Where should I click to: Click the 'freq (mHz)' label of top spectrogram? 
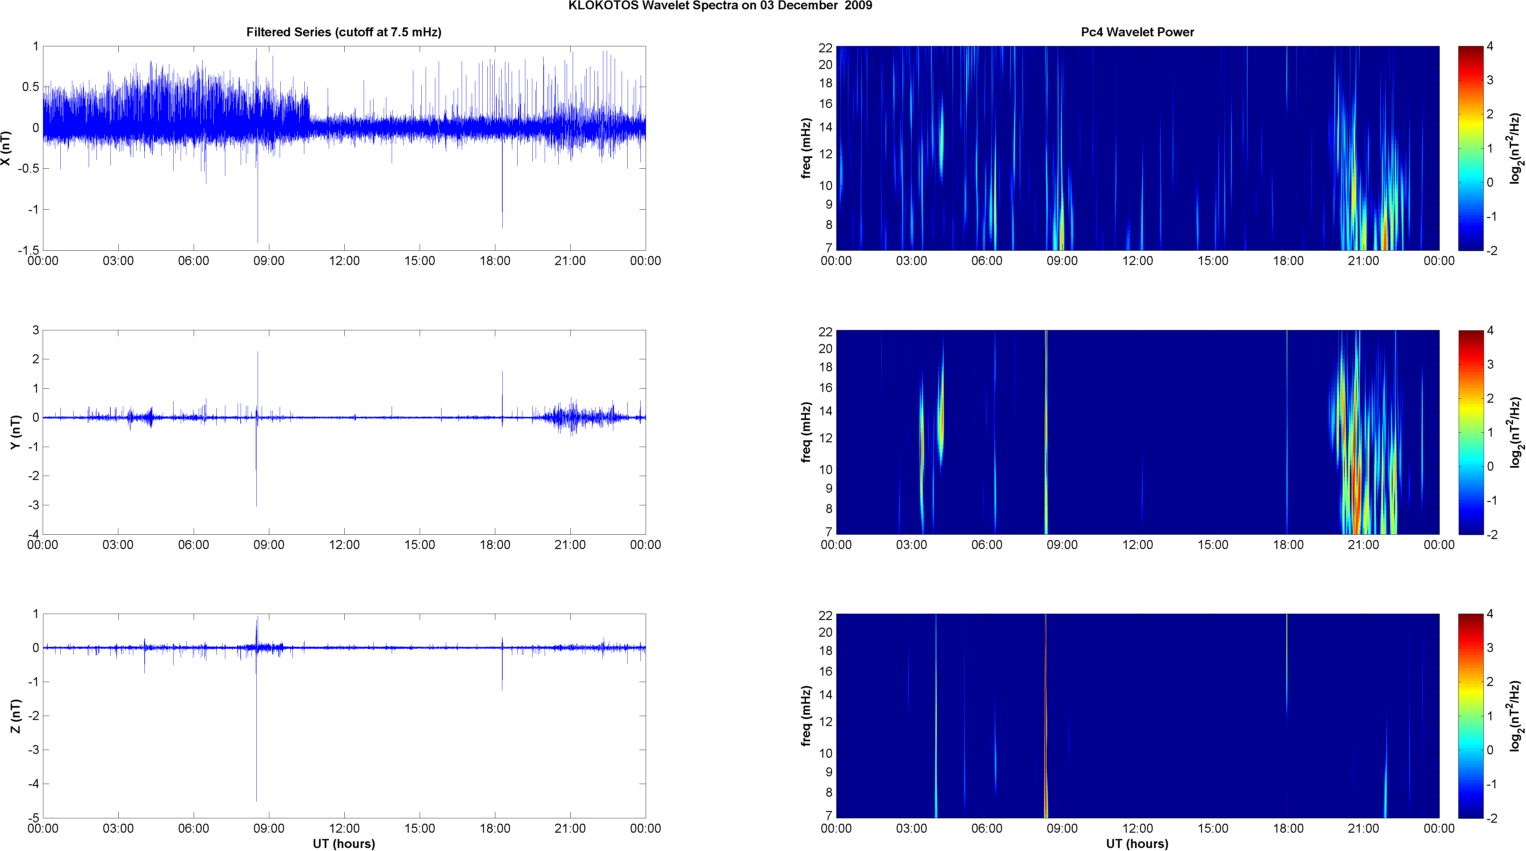pyautogui.click(x=806, y=148)
